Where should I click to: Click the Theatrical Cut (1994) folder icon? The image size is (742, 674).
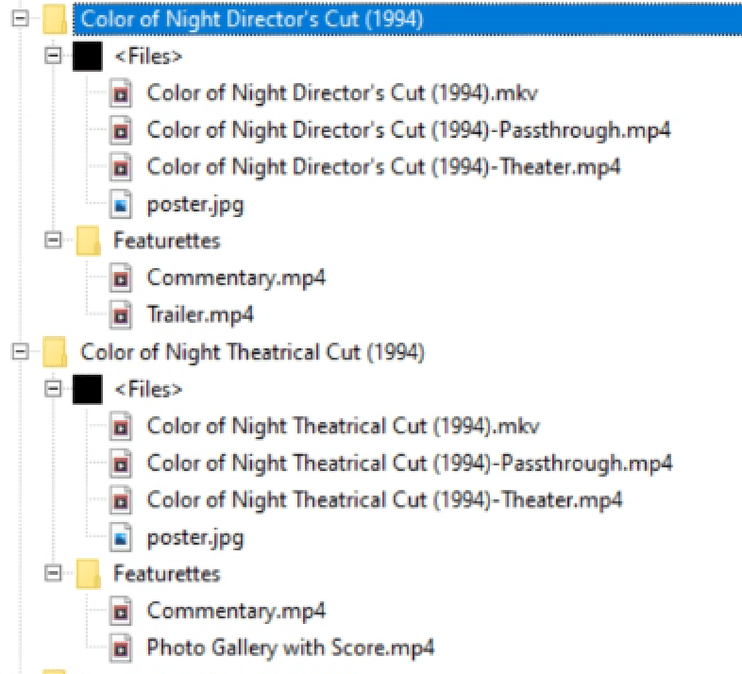click(x=54, y=352)
